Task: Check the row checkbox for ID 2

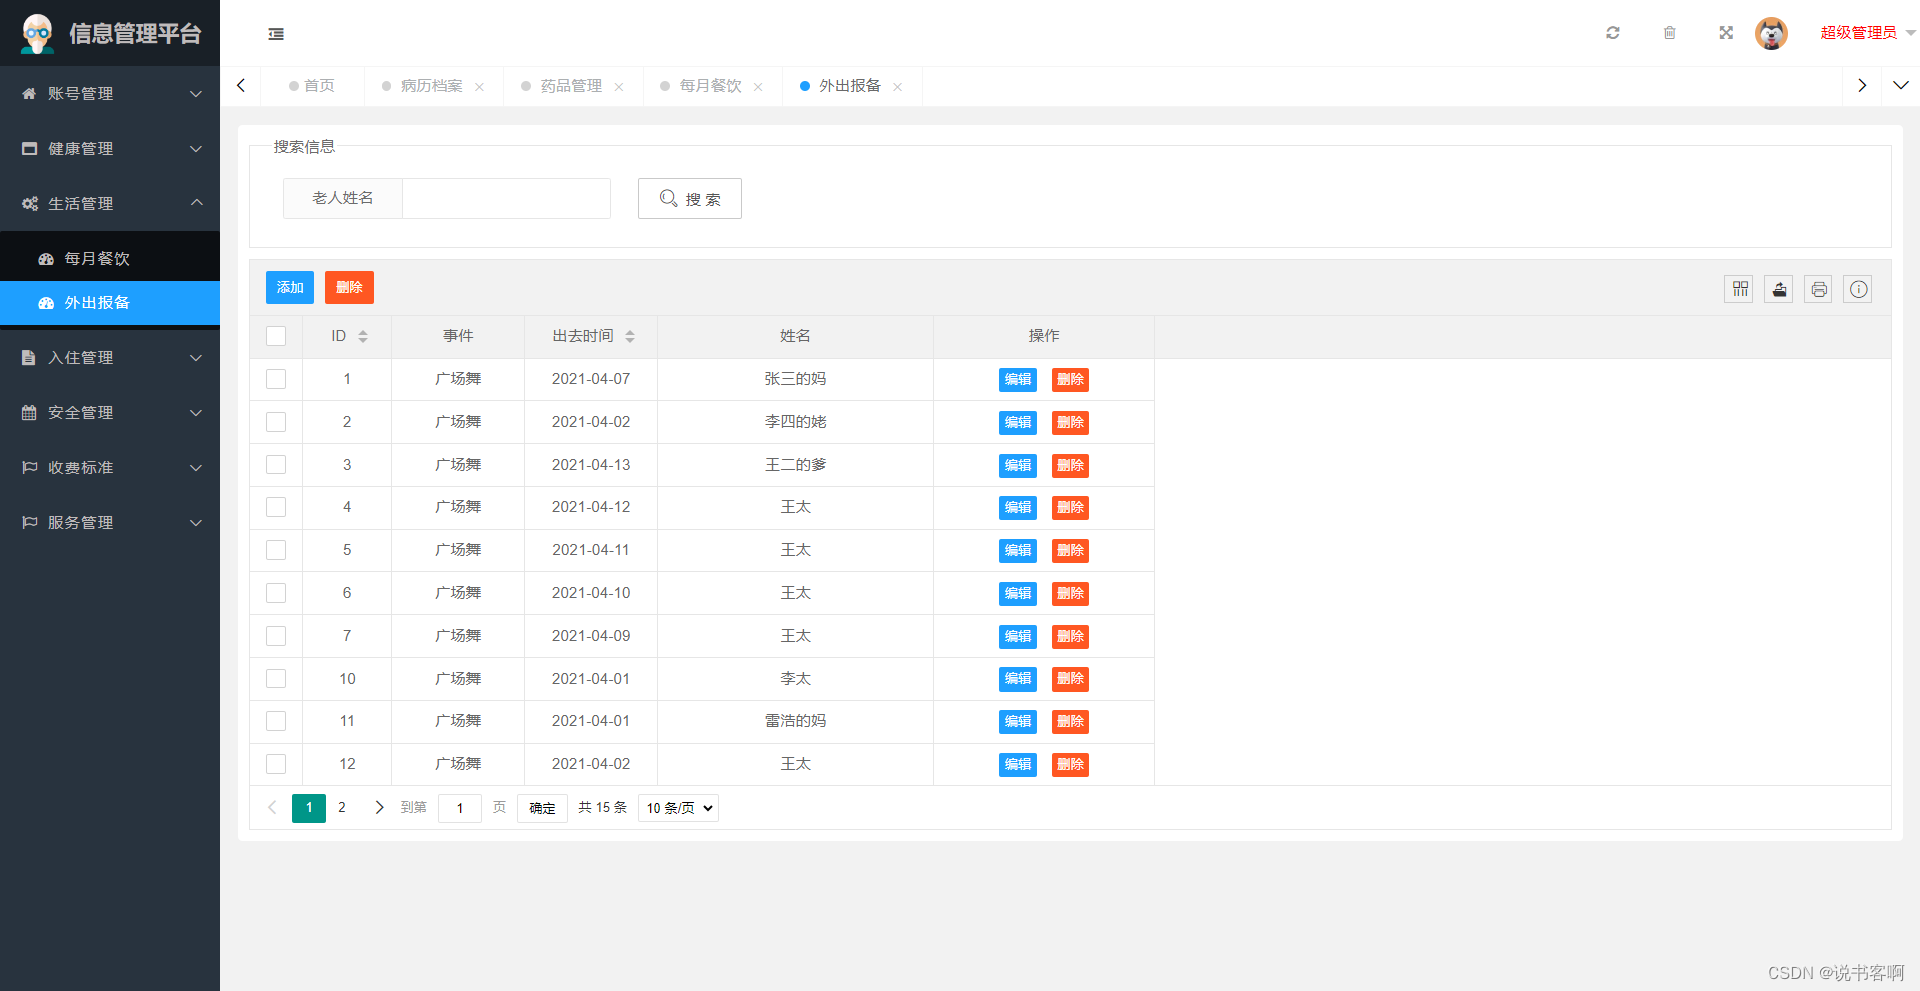Action: coord(276,422)
